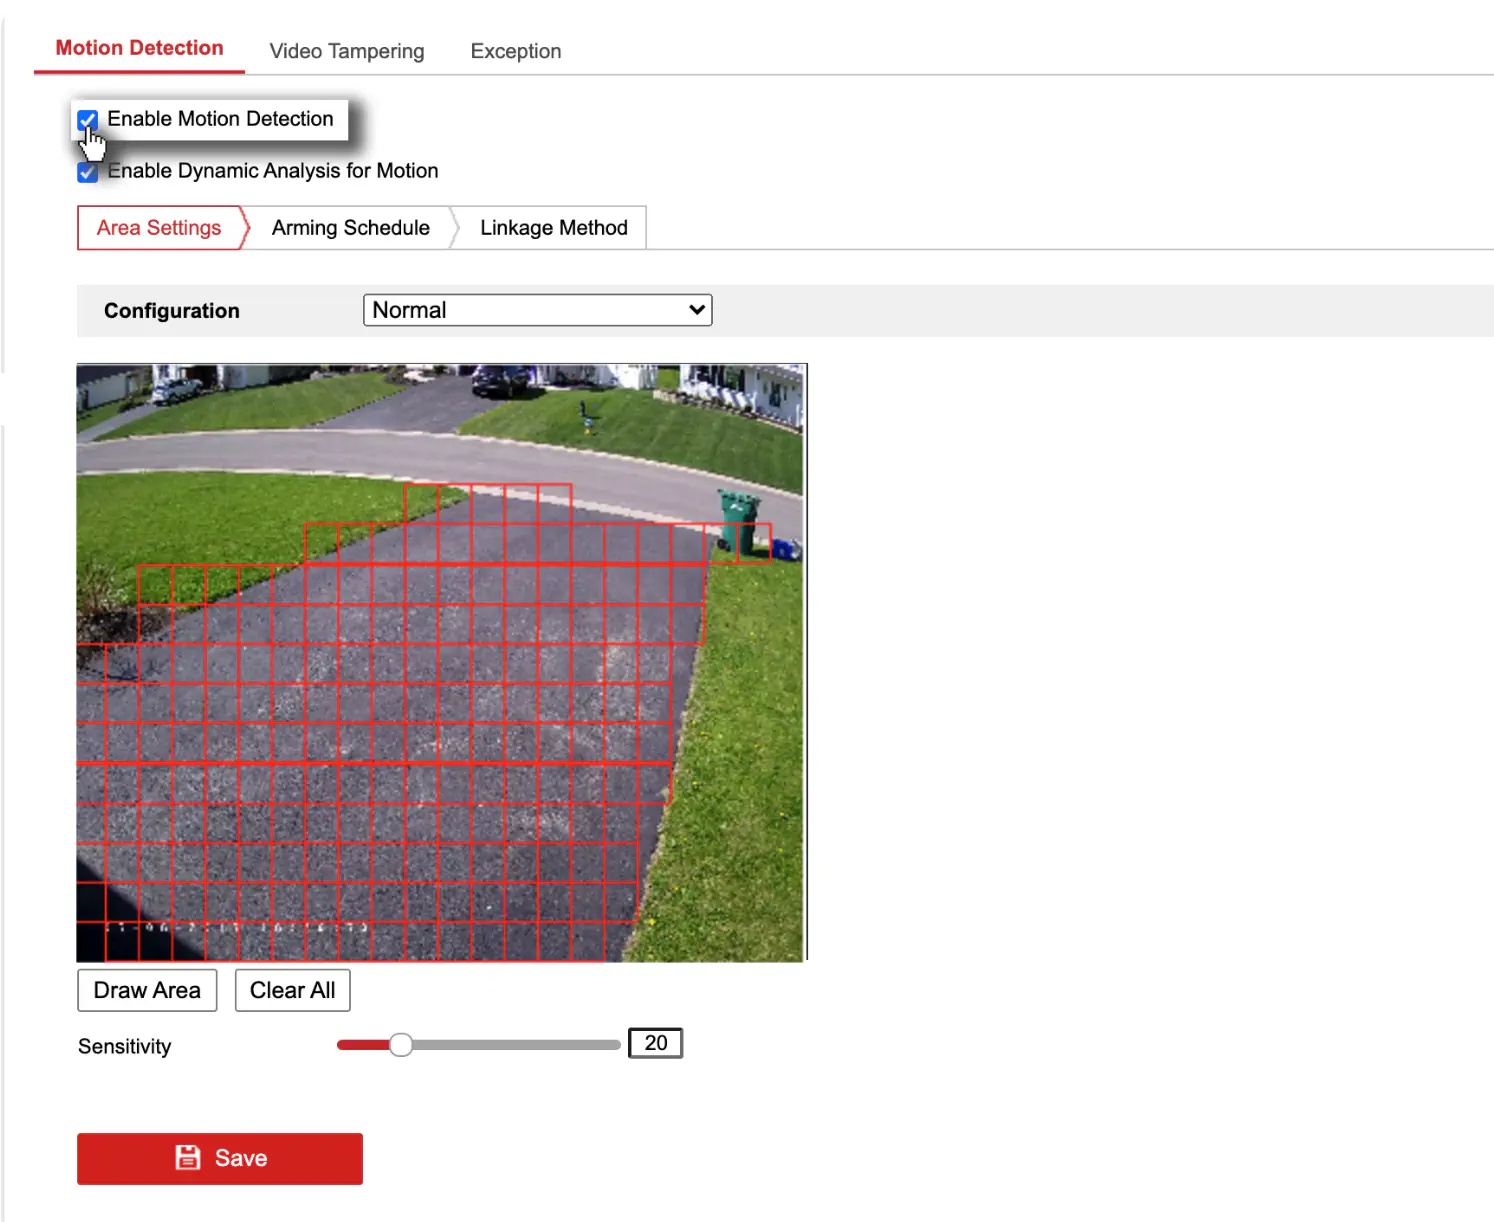This screenshot has width=1494, height=1222.
Task: Toggle Enable Dynamic Analysis for Motion
Action: [88, 172]
